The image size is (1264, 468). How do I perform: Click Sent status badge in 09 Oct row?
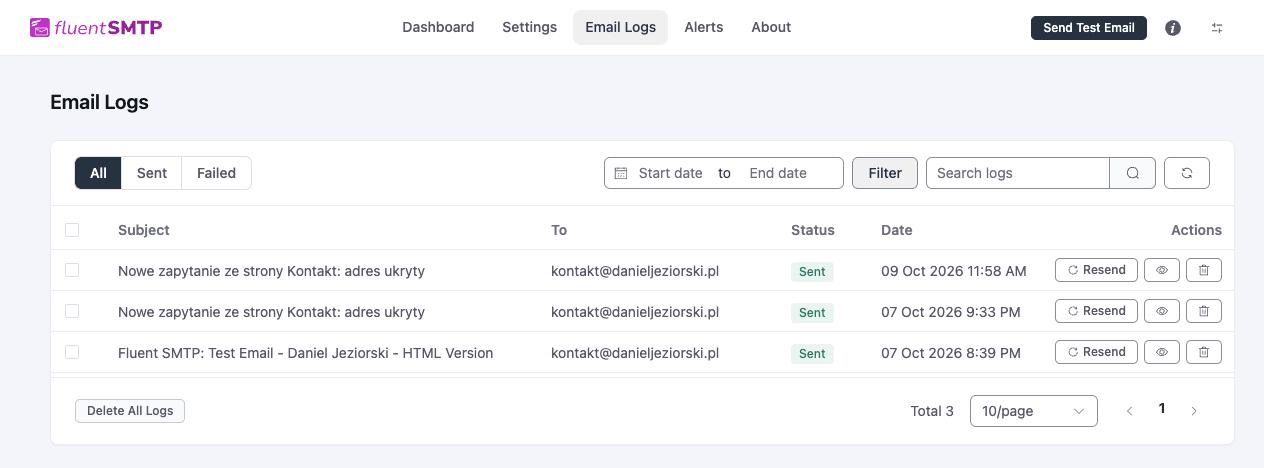[812, 272]
